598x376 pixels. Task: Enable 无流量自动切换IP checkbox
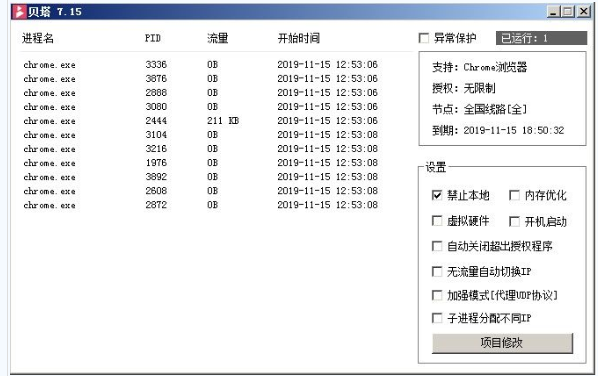[x=437, y=272]
